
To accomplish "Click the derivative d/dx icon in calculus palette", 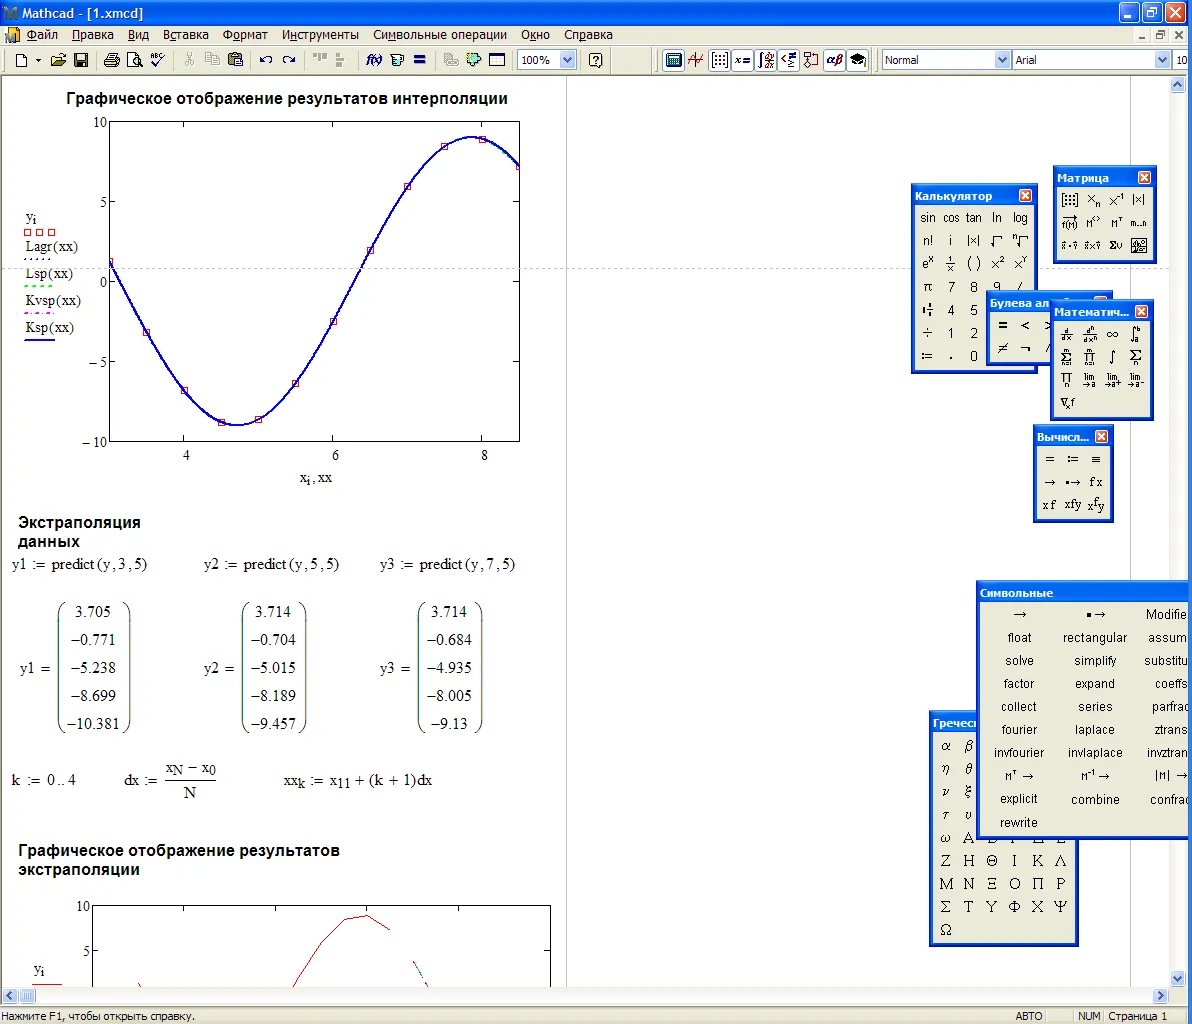I will [1066, 335].
